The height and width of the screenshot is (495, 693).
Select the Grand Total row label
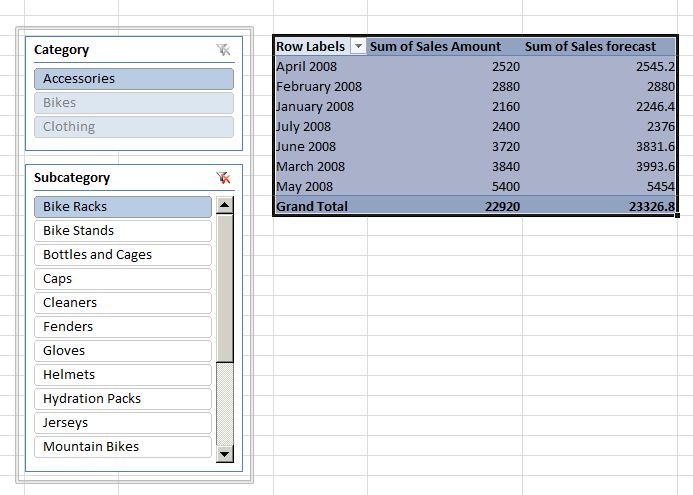[312, 206]
